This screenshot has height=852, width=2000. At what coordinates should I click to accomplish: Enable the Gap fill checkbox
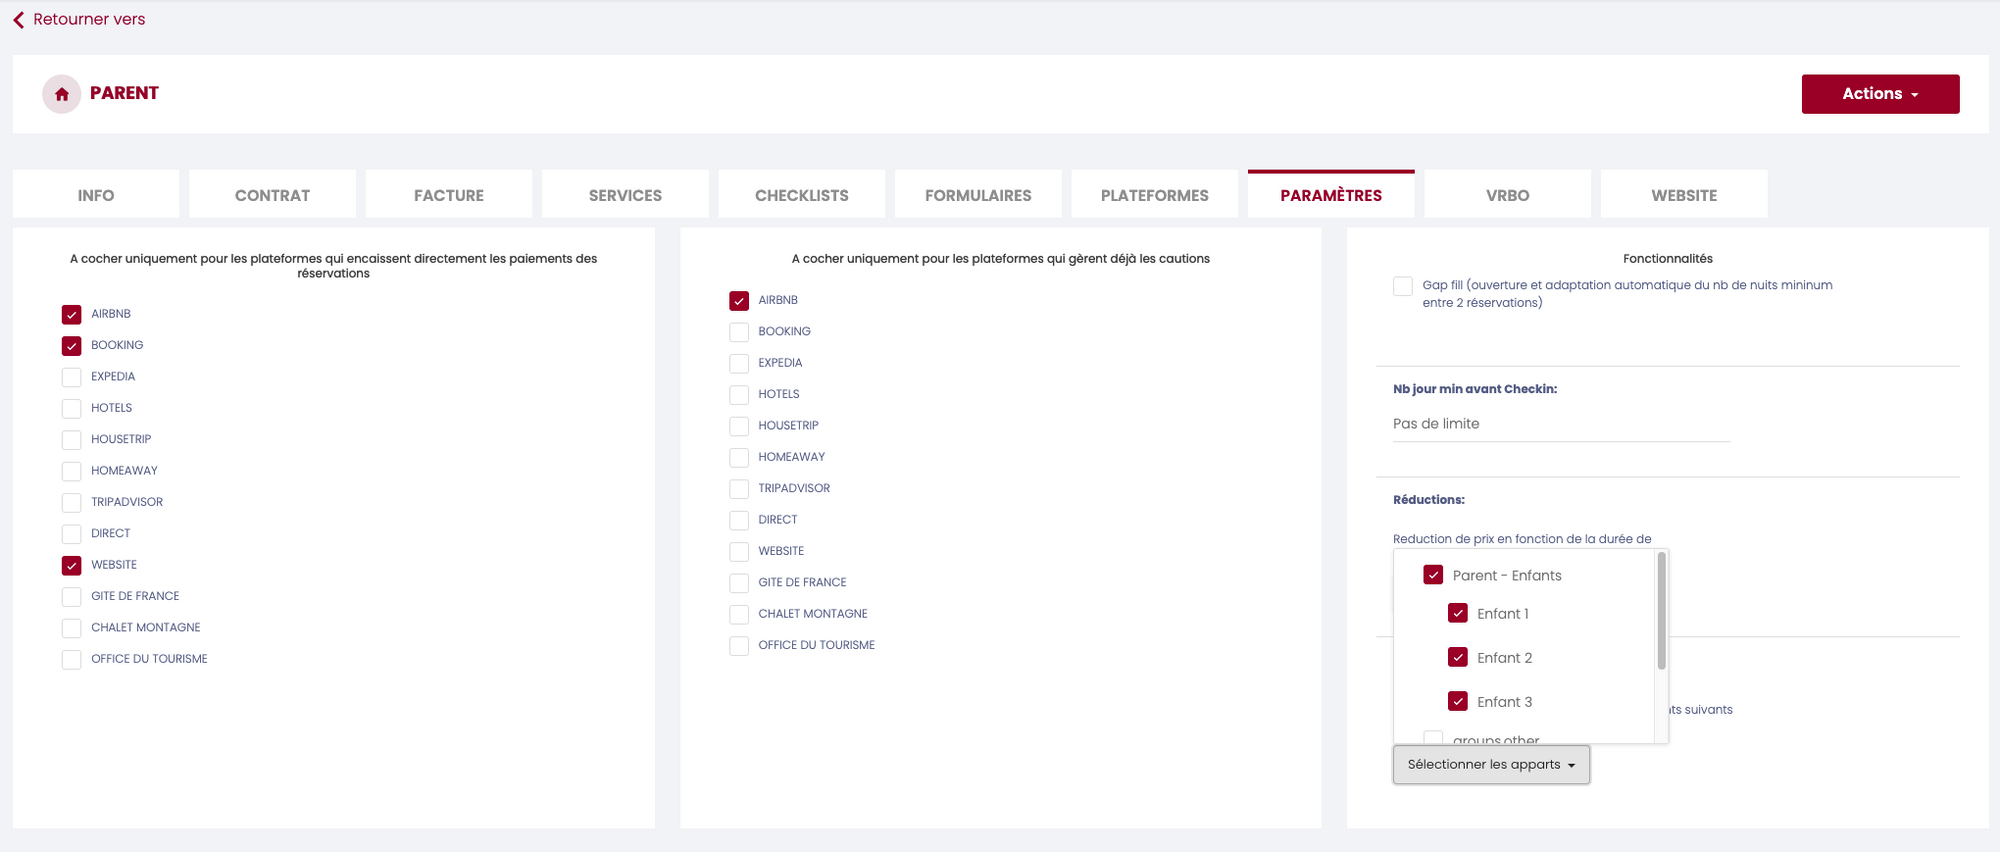coord(1403,286)
